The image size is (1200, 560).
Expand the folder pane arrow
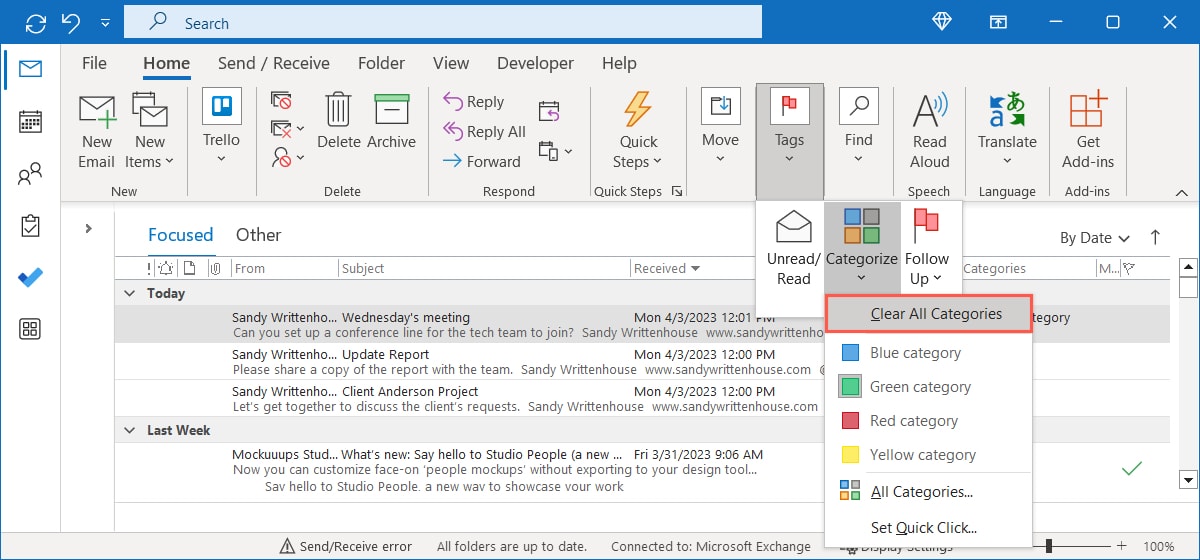click(x=88, y=228)
